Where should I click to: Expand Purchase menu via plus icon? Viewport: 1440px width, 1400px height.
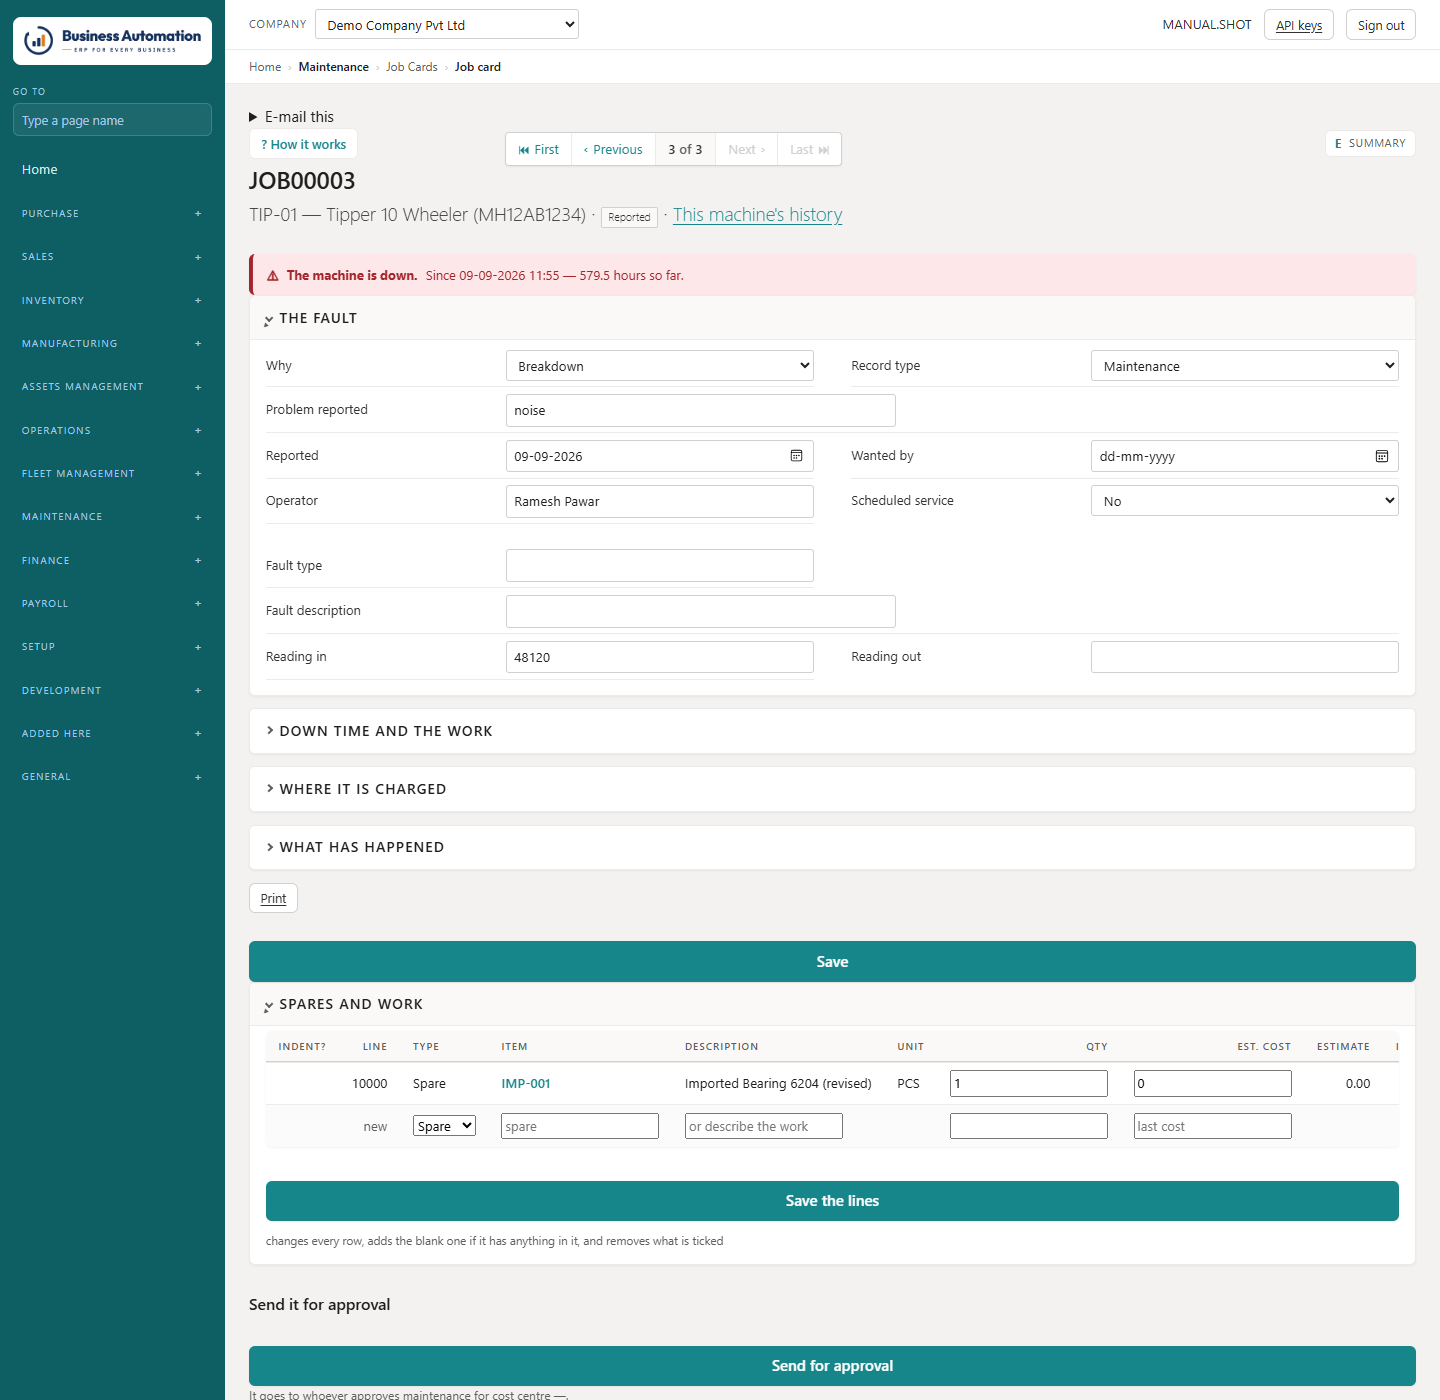point(198,214)
